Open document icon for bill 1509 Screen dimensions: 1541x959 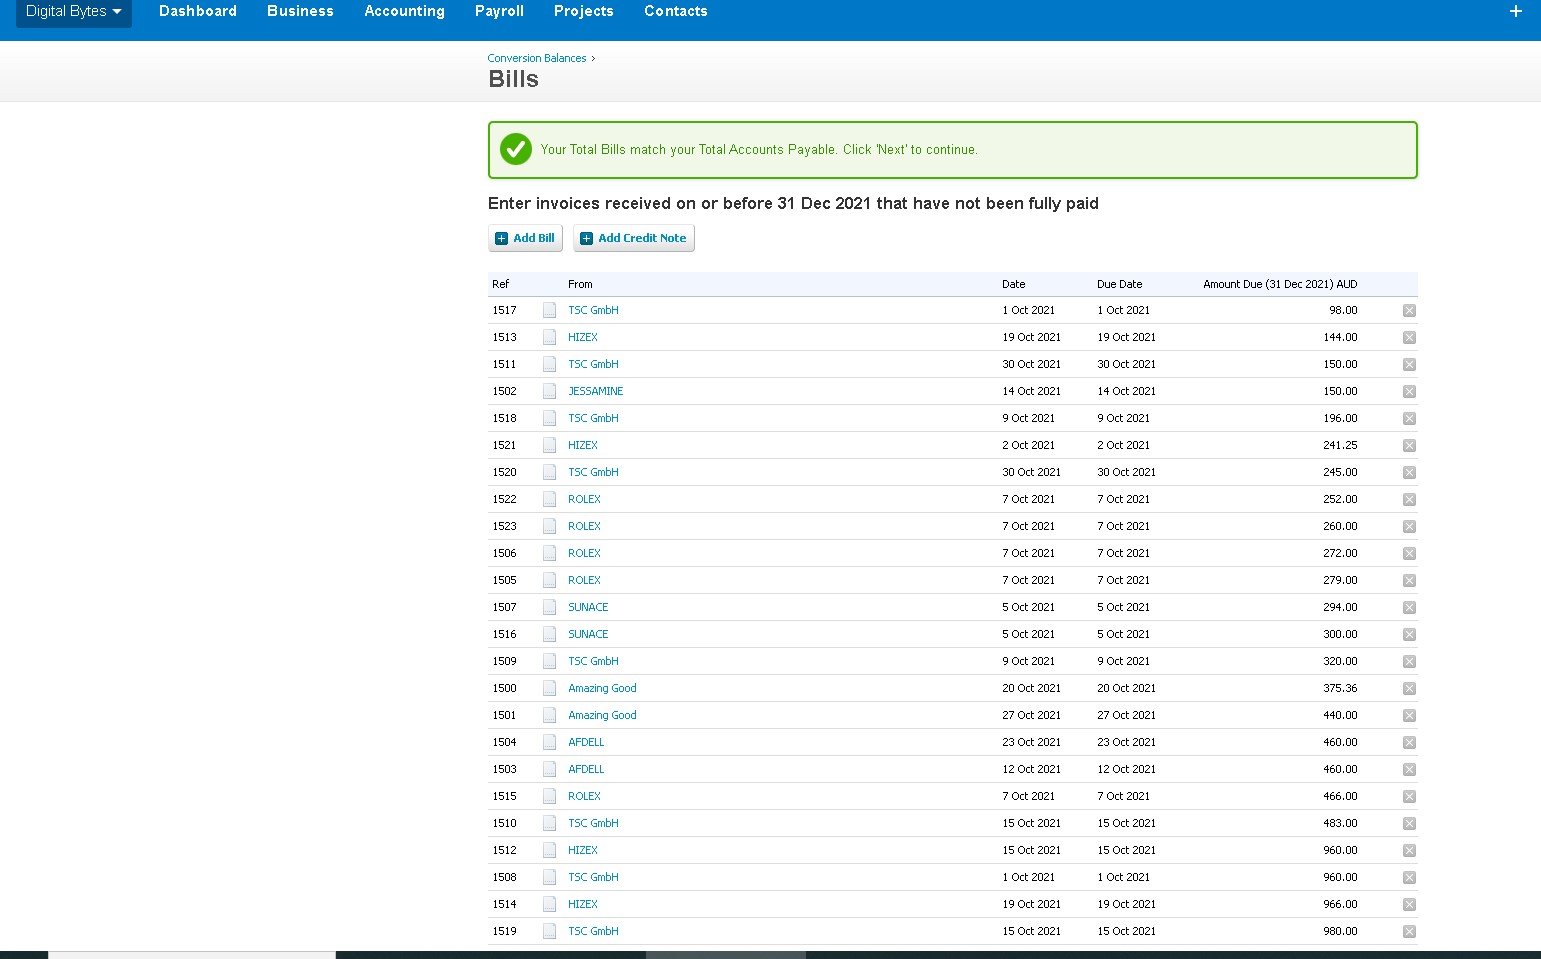(x=549, y=661)
